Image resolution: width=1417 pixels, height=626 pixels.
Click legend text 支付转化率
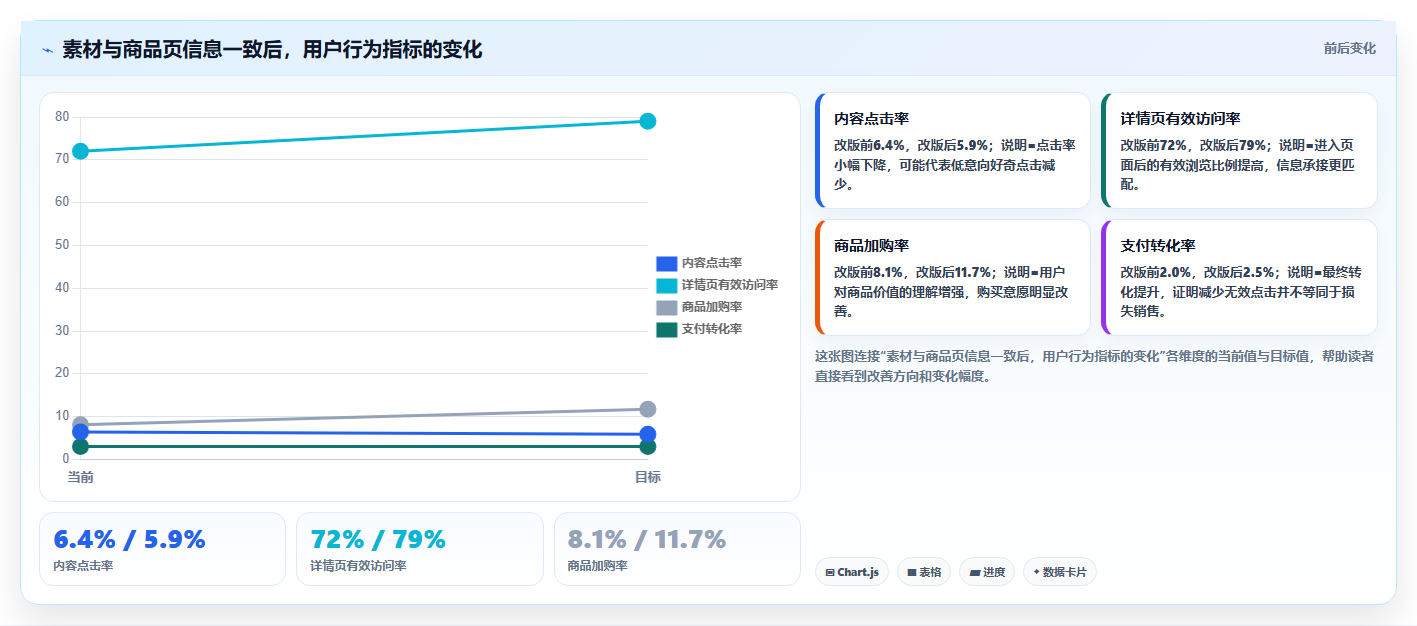[712, 329]
